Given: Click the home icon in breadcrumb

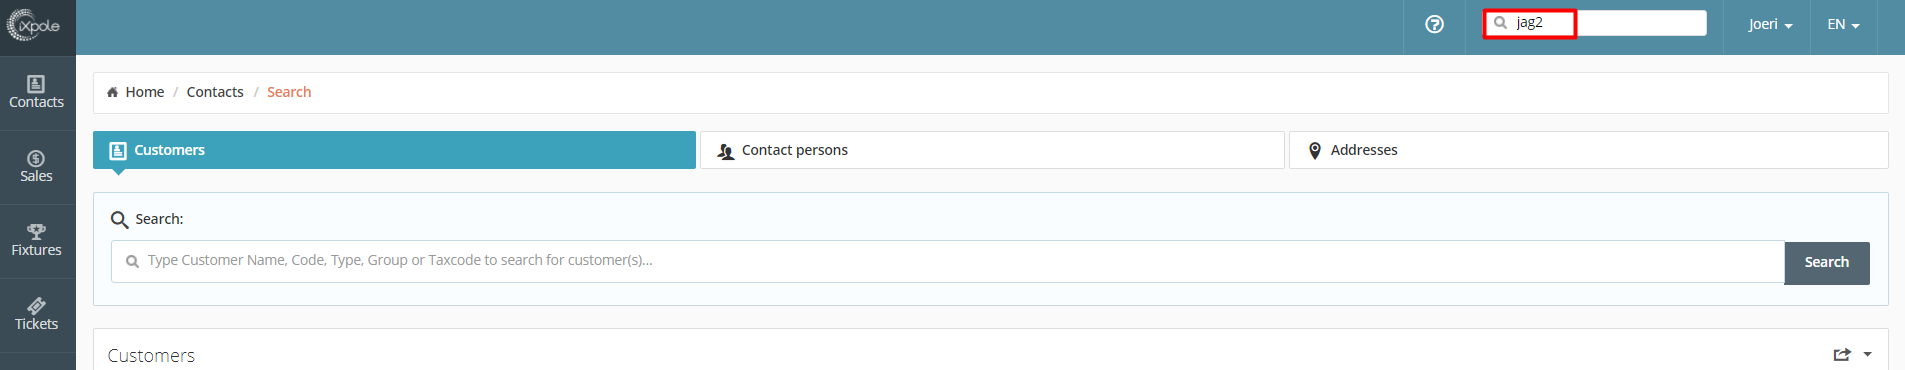Looking at the screenshot, I should [112, 92].
